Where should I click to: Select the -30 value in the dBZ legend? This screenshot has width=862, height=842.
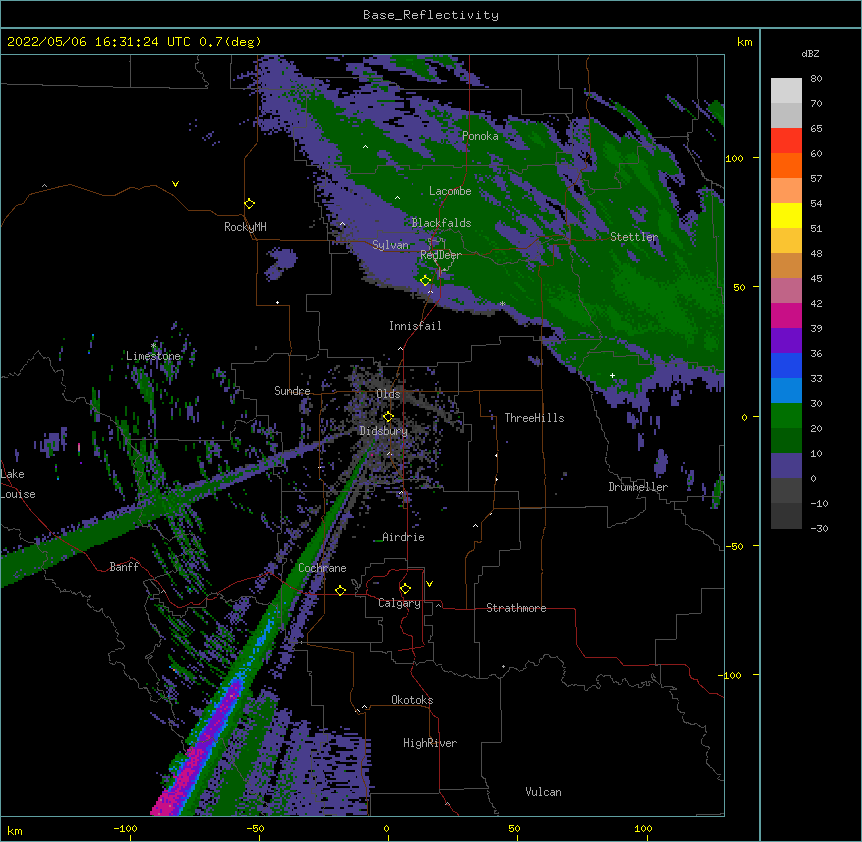pos(819,529)
